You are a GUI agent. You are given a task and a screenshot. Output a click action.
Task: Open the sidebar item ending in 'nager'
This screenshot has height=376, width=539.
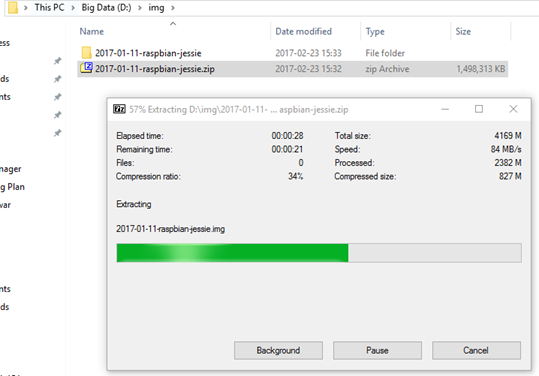(x=11, y=169)
